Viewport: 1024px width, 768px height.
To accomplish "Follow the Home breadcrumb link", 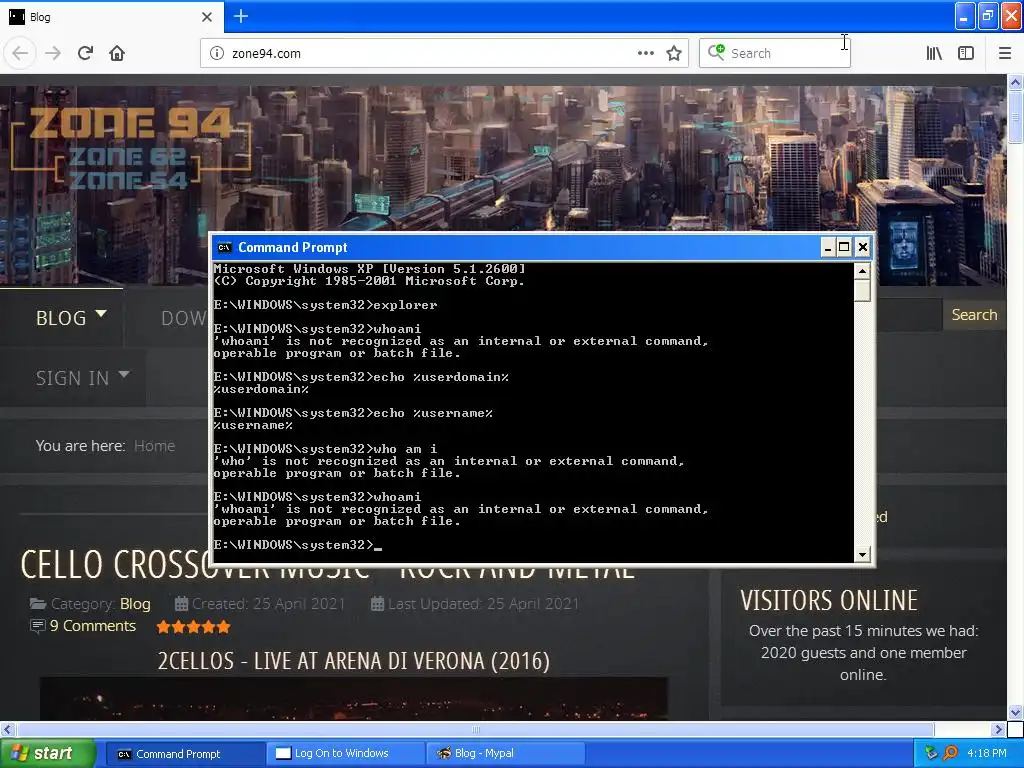I will point(154,446).
